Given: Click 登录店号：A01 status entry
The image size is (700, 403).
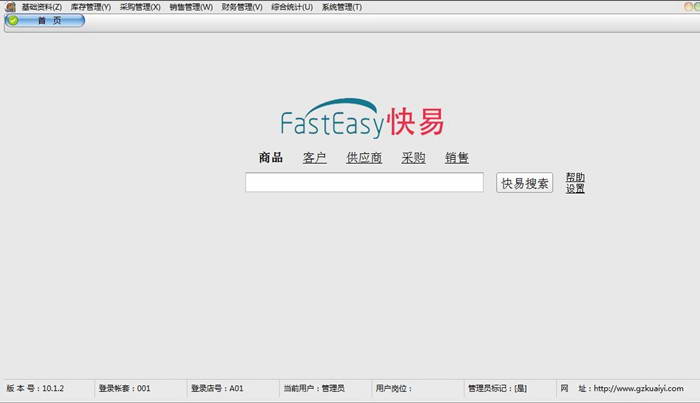Looking at the screenshot, I should point(217,388).
